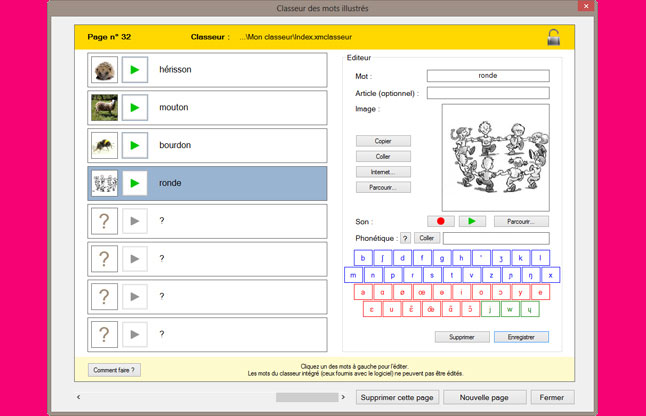Open the Comment faire ? help button

click(x=114, y=370)
